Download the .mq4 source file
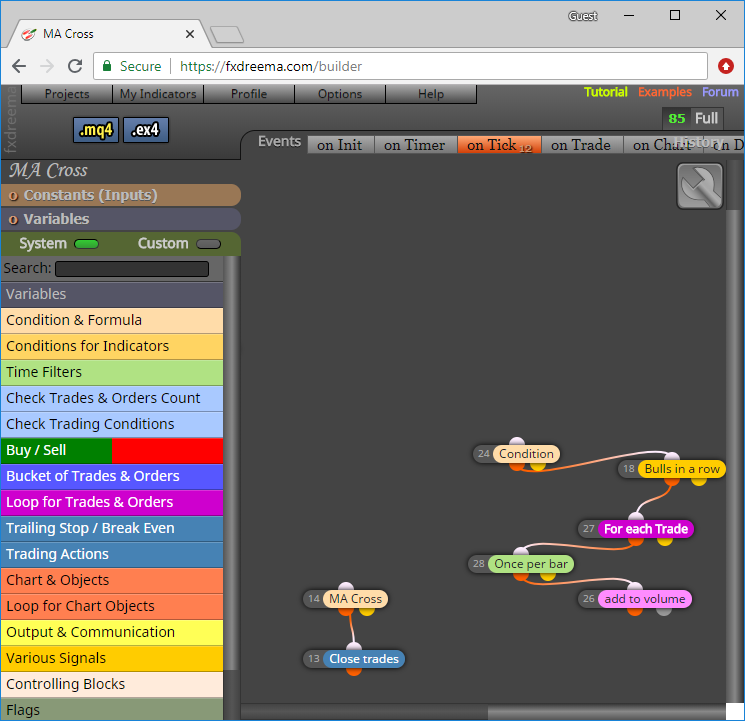The width and height of the screenshot is (745, 721). 96,130
